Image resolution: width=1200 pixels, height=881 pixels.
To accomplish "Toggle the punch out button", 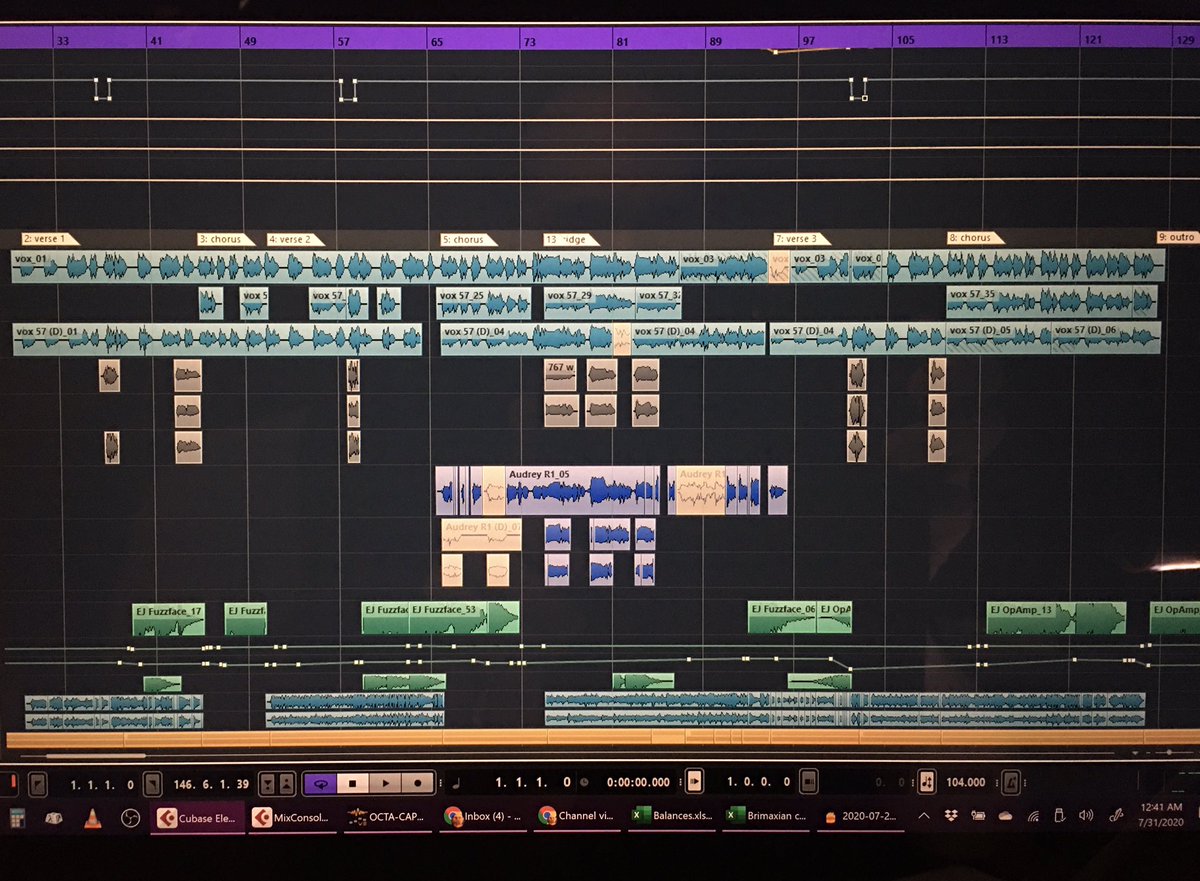I will 286,783.
